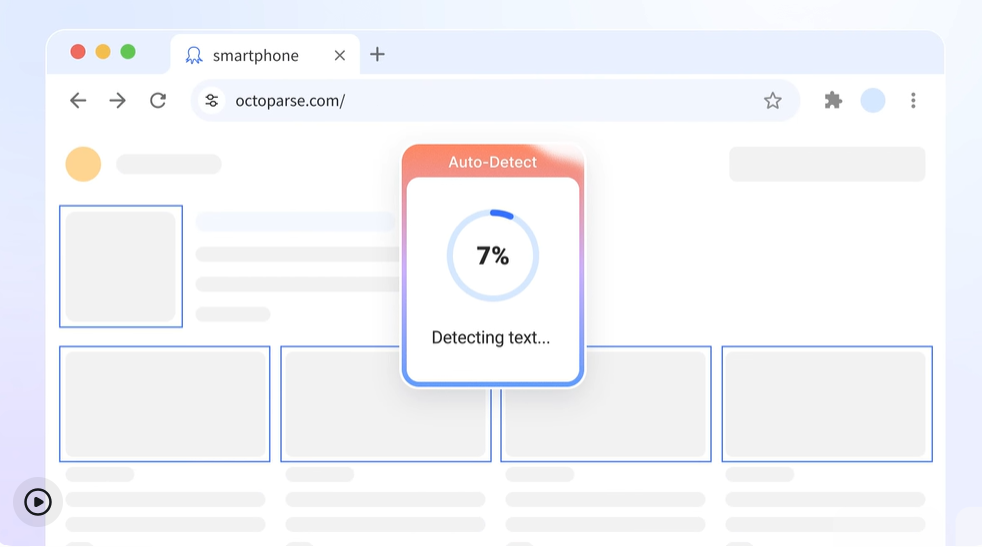This screenshot has height=547, width=982.
Task: Open the round profile avatar
Action: click(x=872, y=100)
